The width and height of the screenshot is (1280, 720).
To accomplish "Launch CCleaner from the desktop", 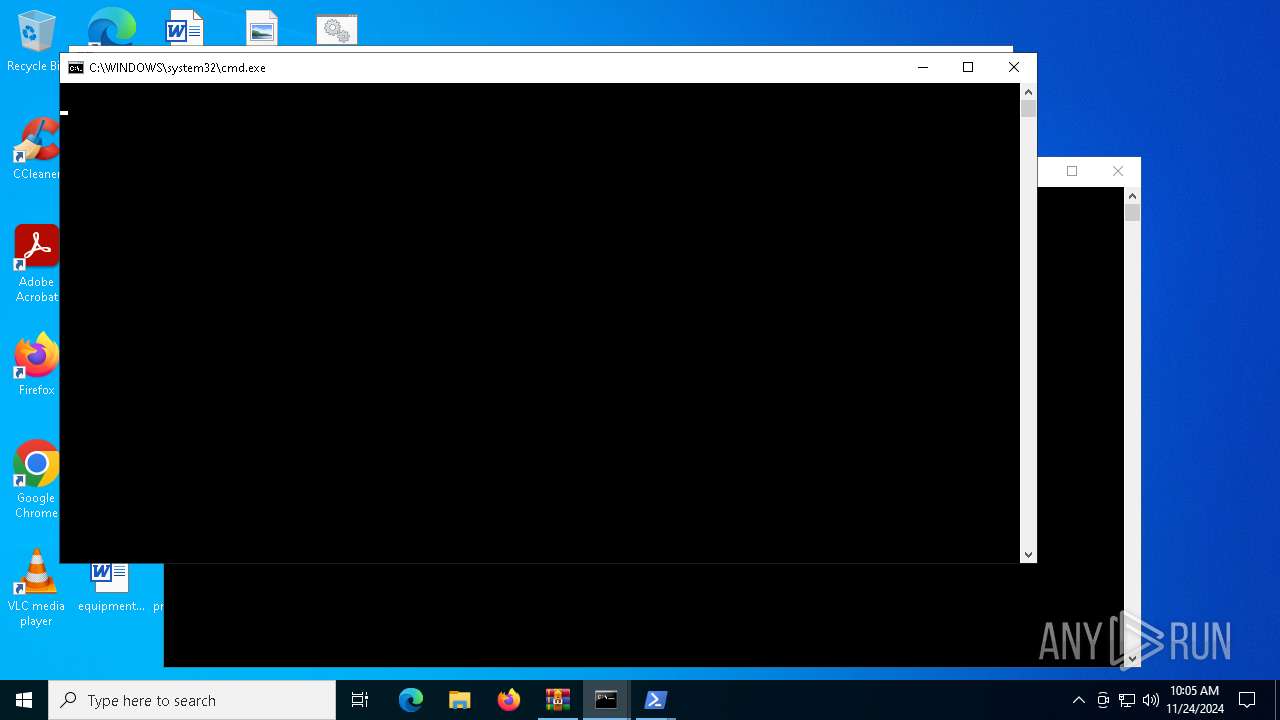I will click(x=36, y=148).
